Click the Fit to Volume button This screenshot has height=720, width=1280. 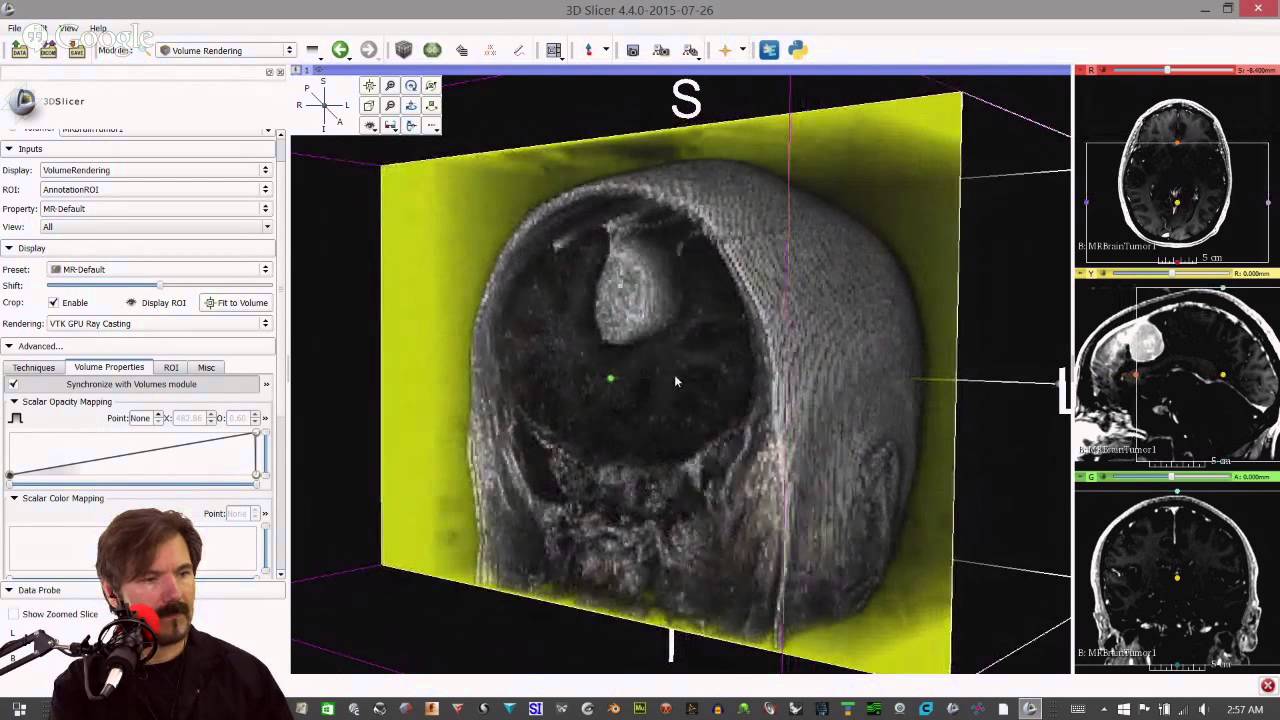click(236, 303)
